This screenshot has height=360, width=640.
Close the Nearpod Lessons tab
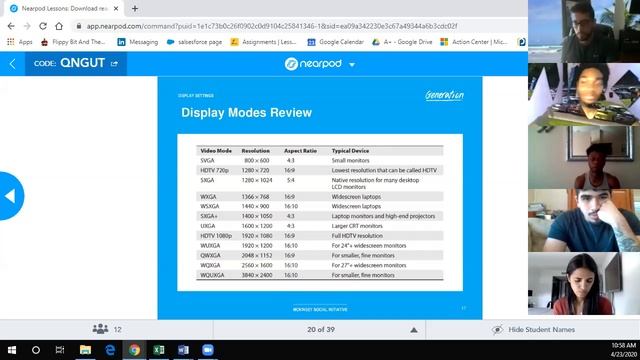point(116,9)
